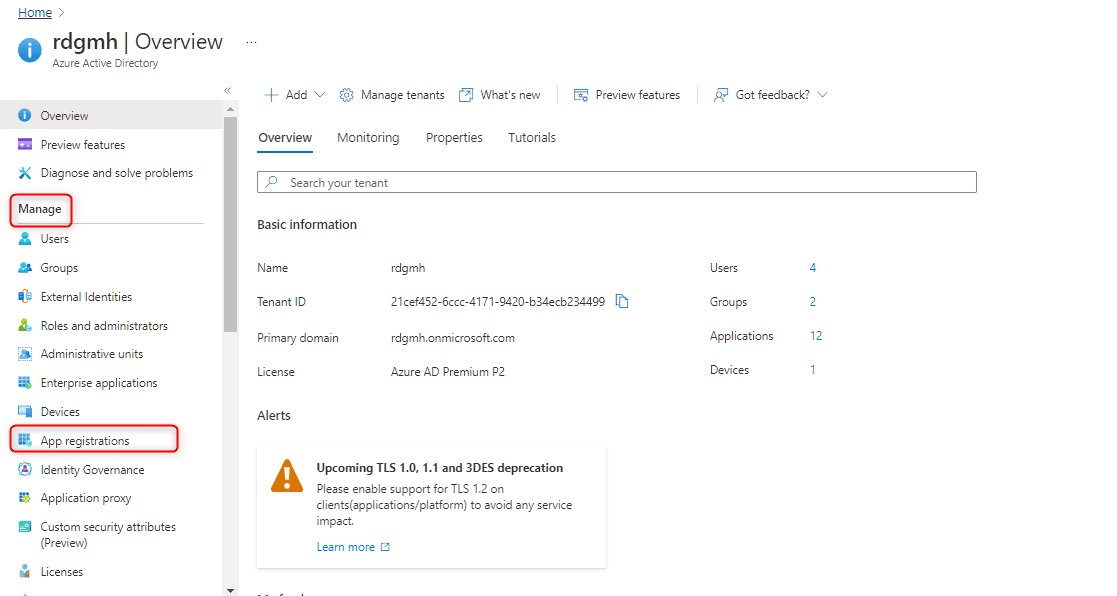Click the Manage tenants gear icon

click(346, 95)
